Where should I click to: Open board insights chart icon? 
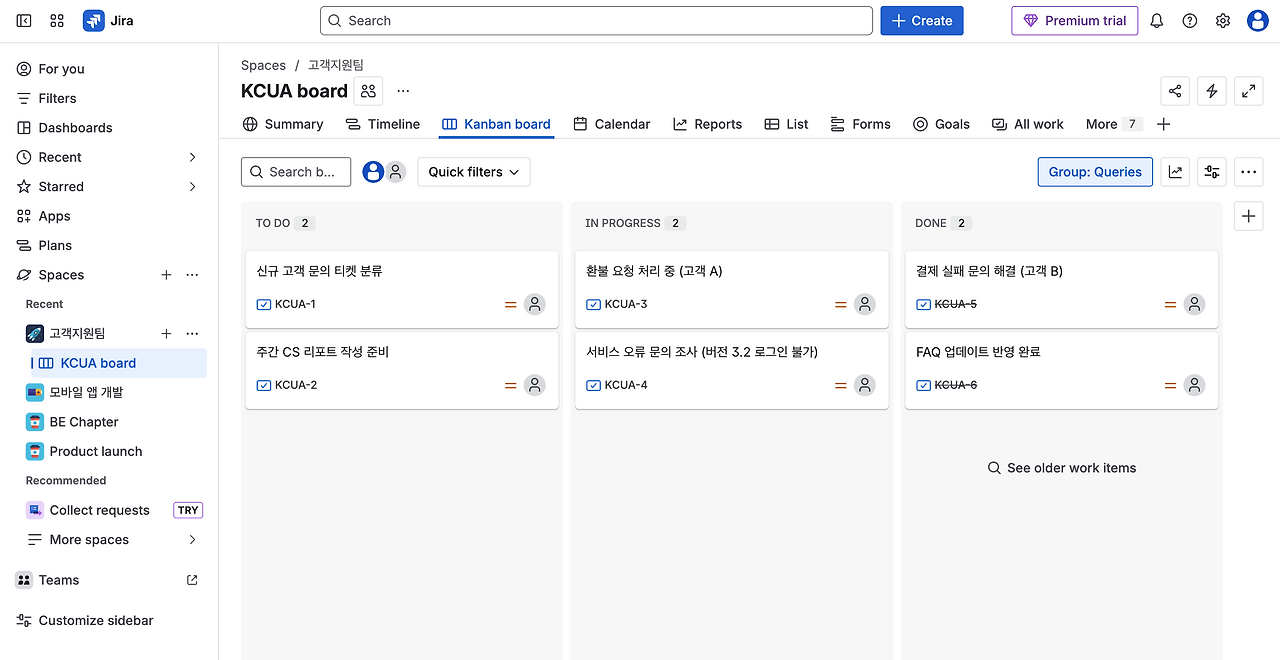(1176, 172)
